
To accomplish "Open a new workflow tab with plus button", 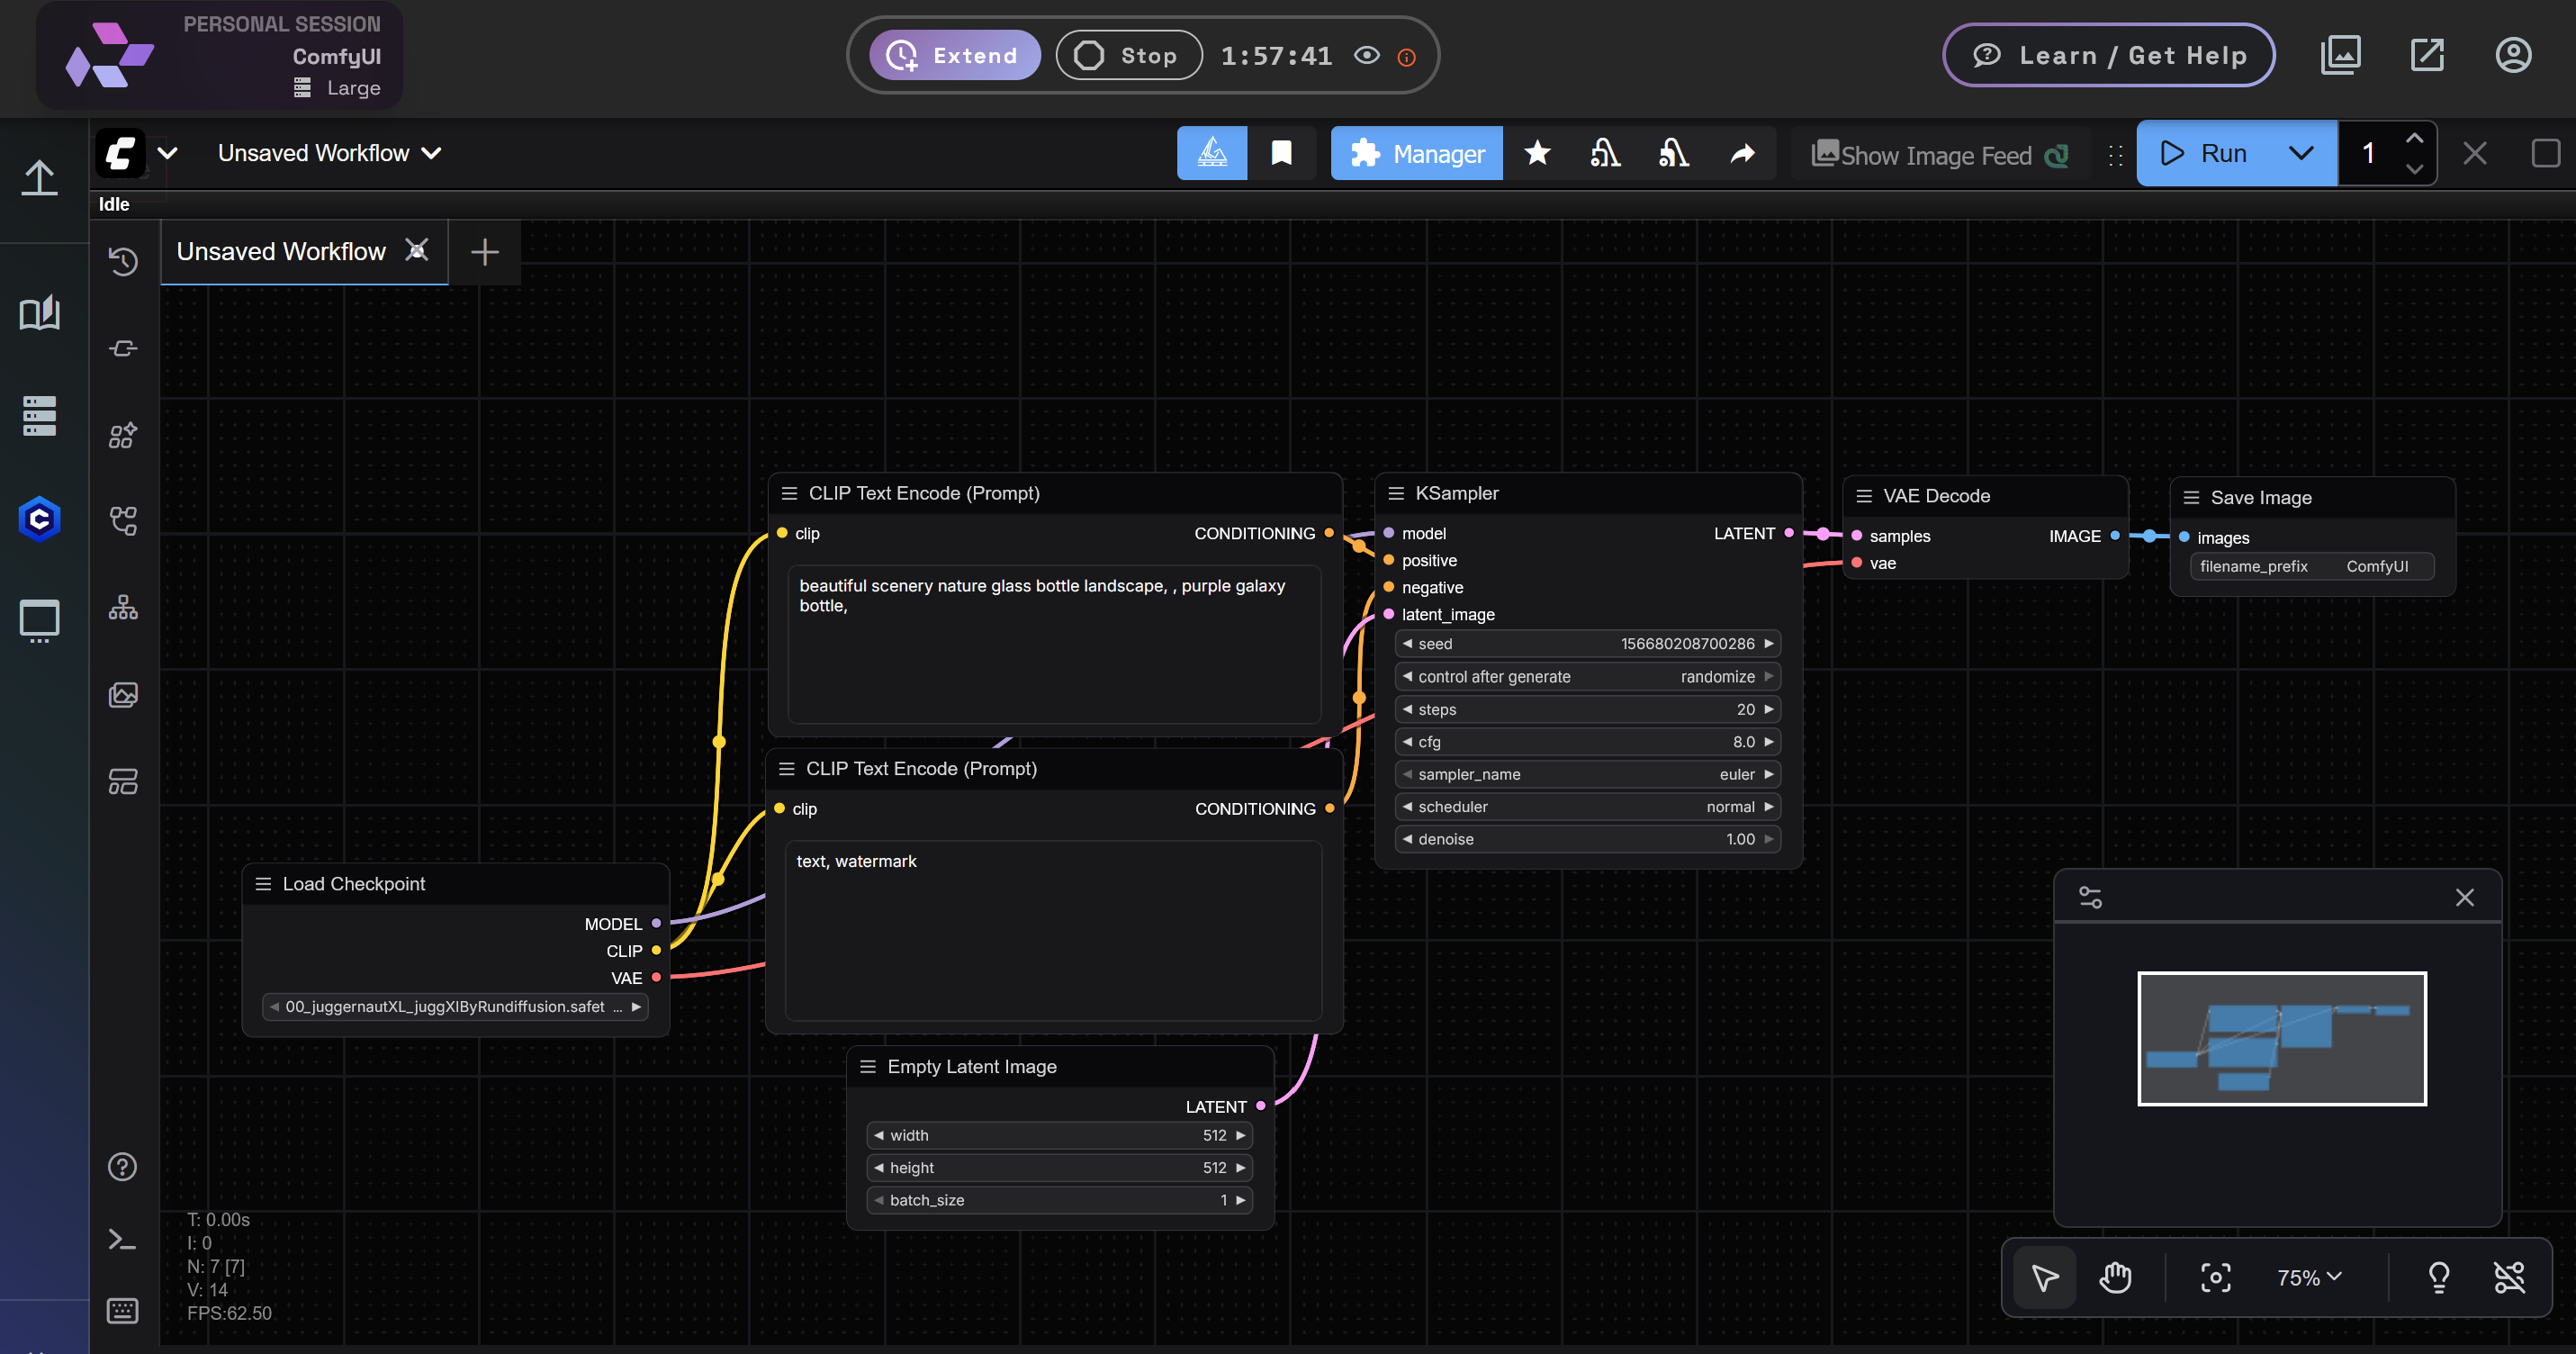I will coord(484,251).
